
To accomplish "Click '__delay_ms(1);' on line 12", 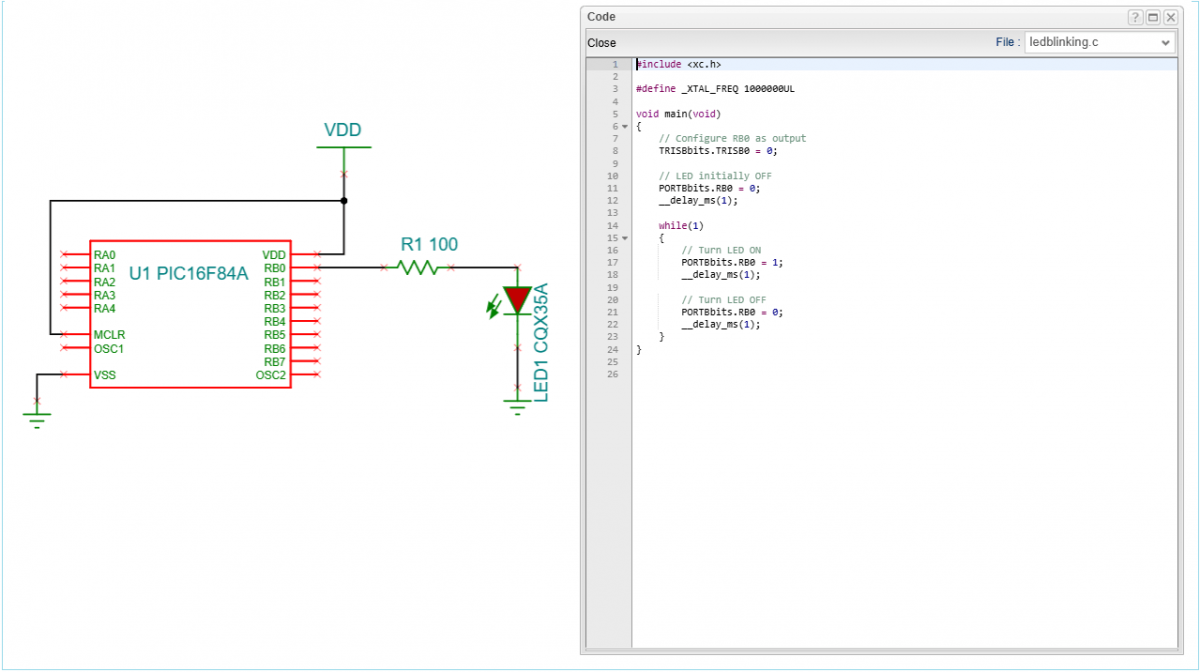I will click(698, 200).
